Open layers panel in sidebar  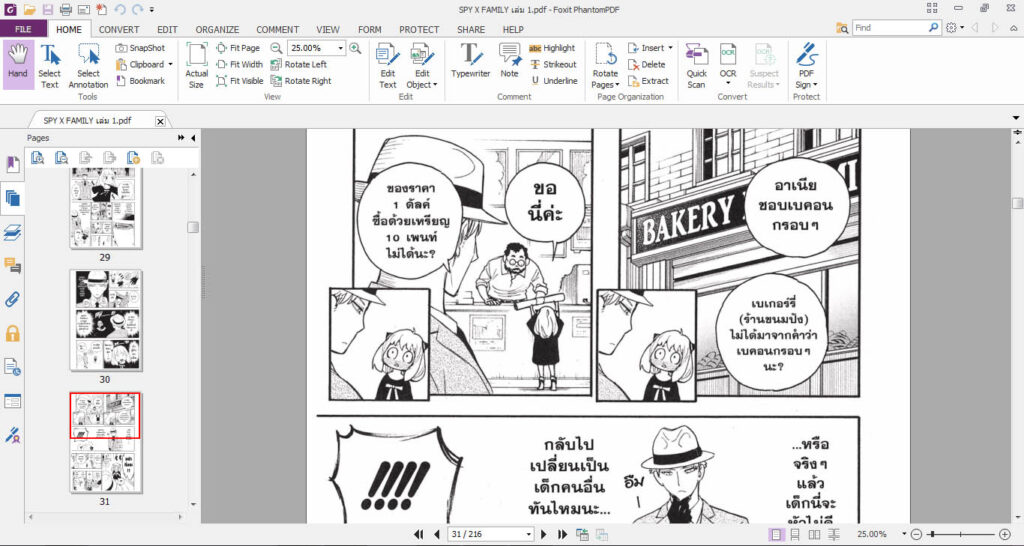(12, 233)
